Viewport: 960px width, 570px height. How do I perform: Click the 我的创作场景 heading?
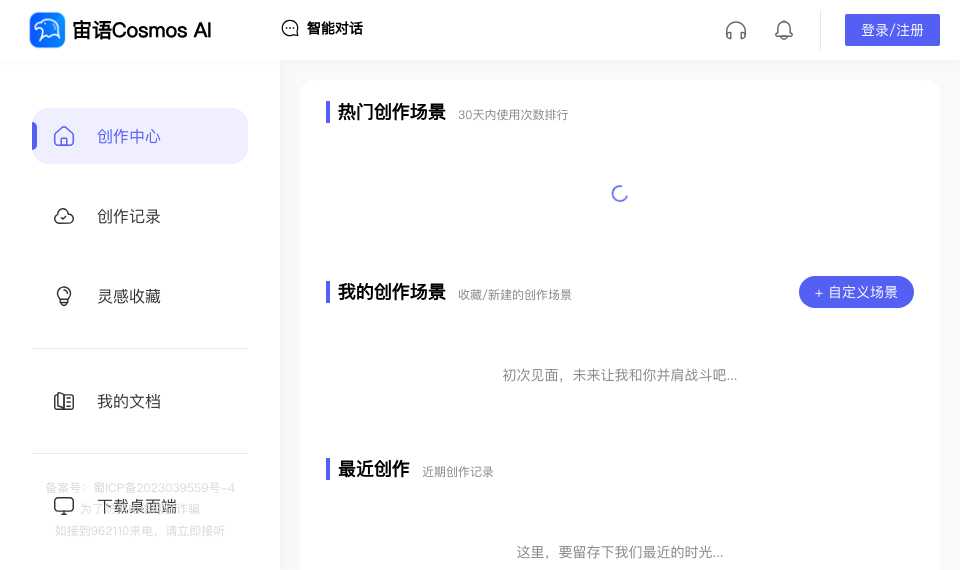[x=392, y=292]
